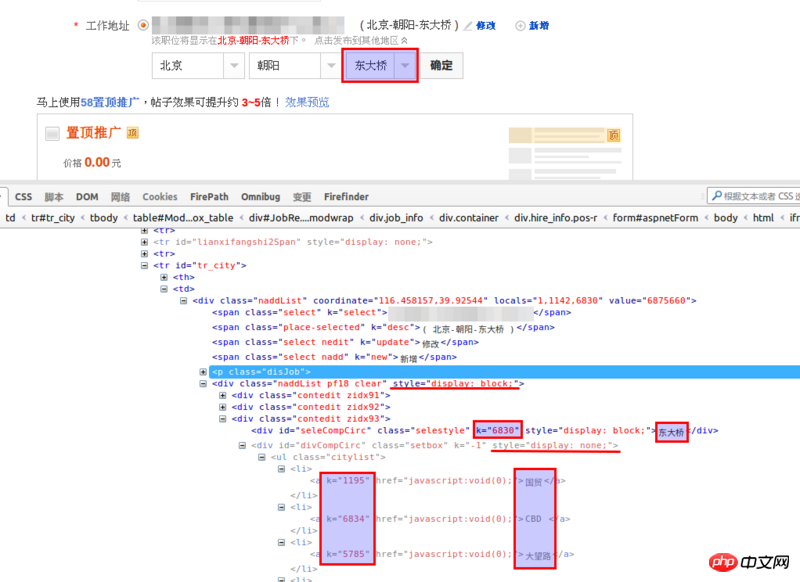Select the 工作地址 radio button
Viewport: 800px width, 582px height.
(143, 25)
